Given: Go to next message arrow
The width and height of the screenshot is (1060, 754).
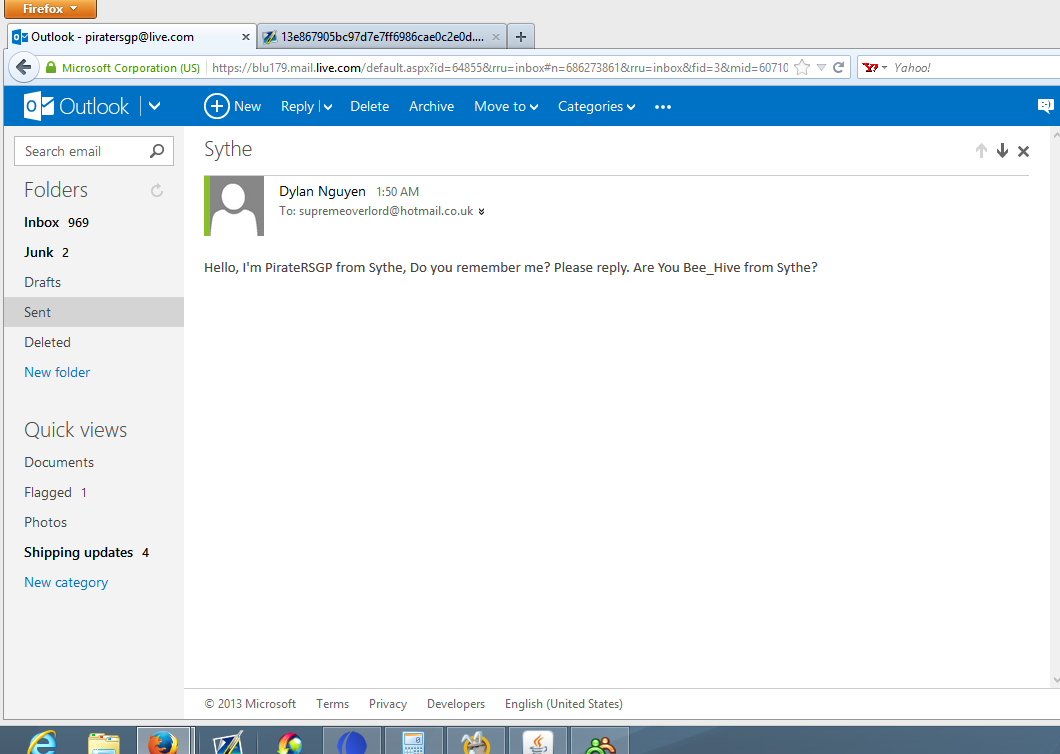Looking at the screenshot, I should pos(1003,151).
